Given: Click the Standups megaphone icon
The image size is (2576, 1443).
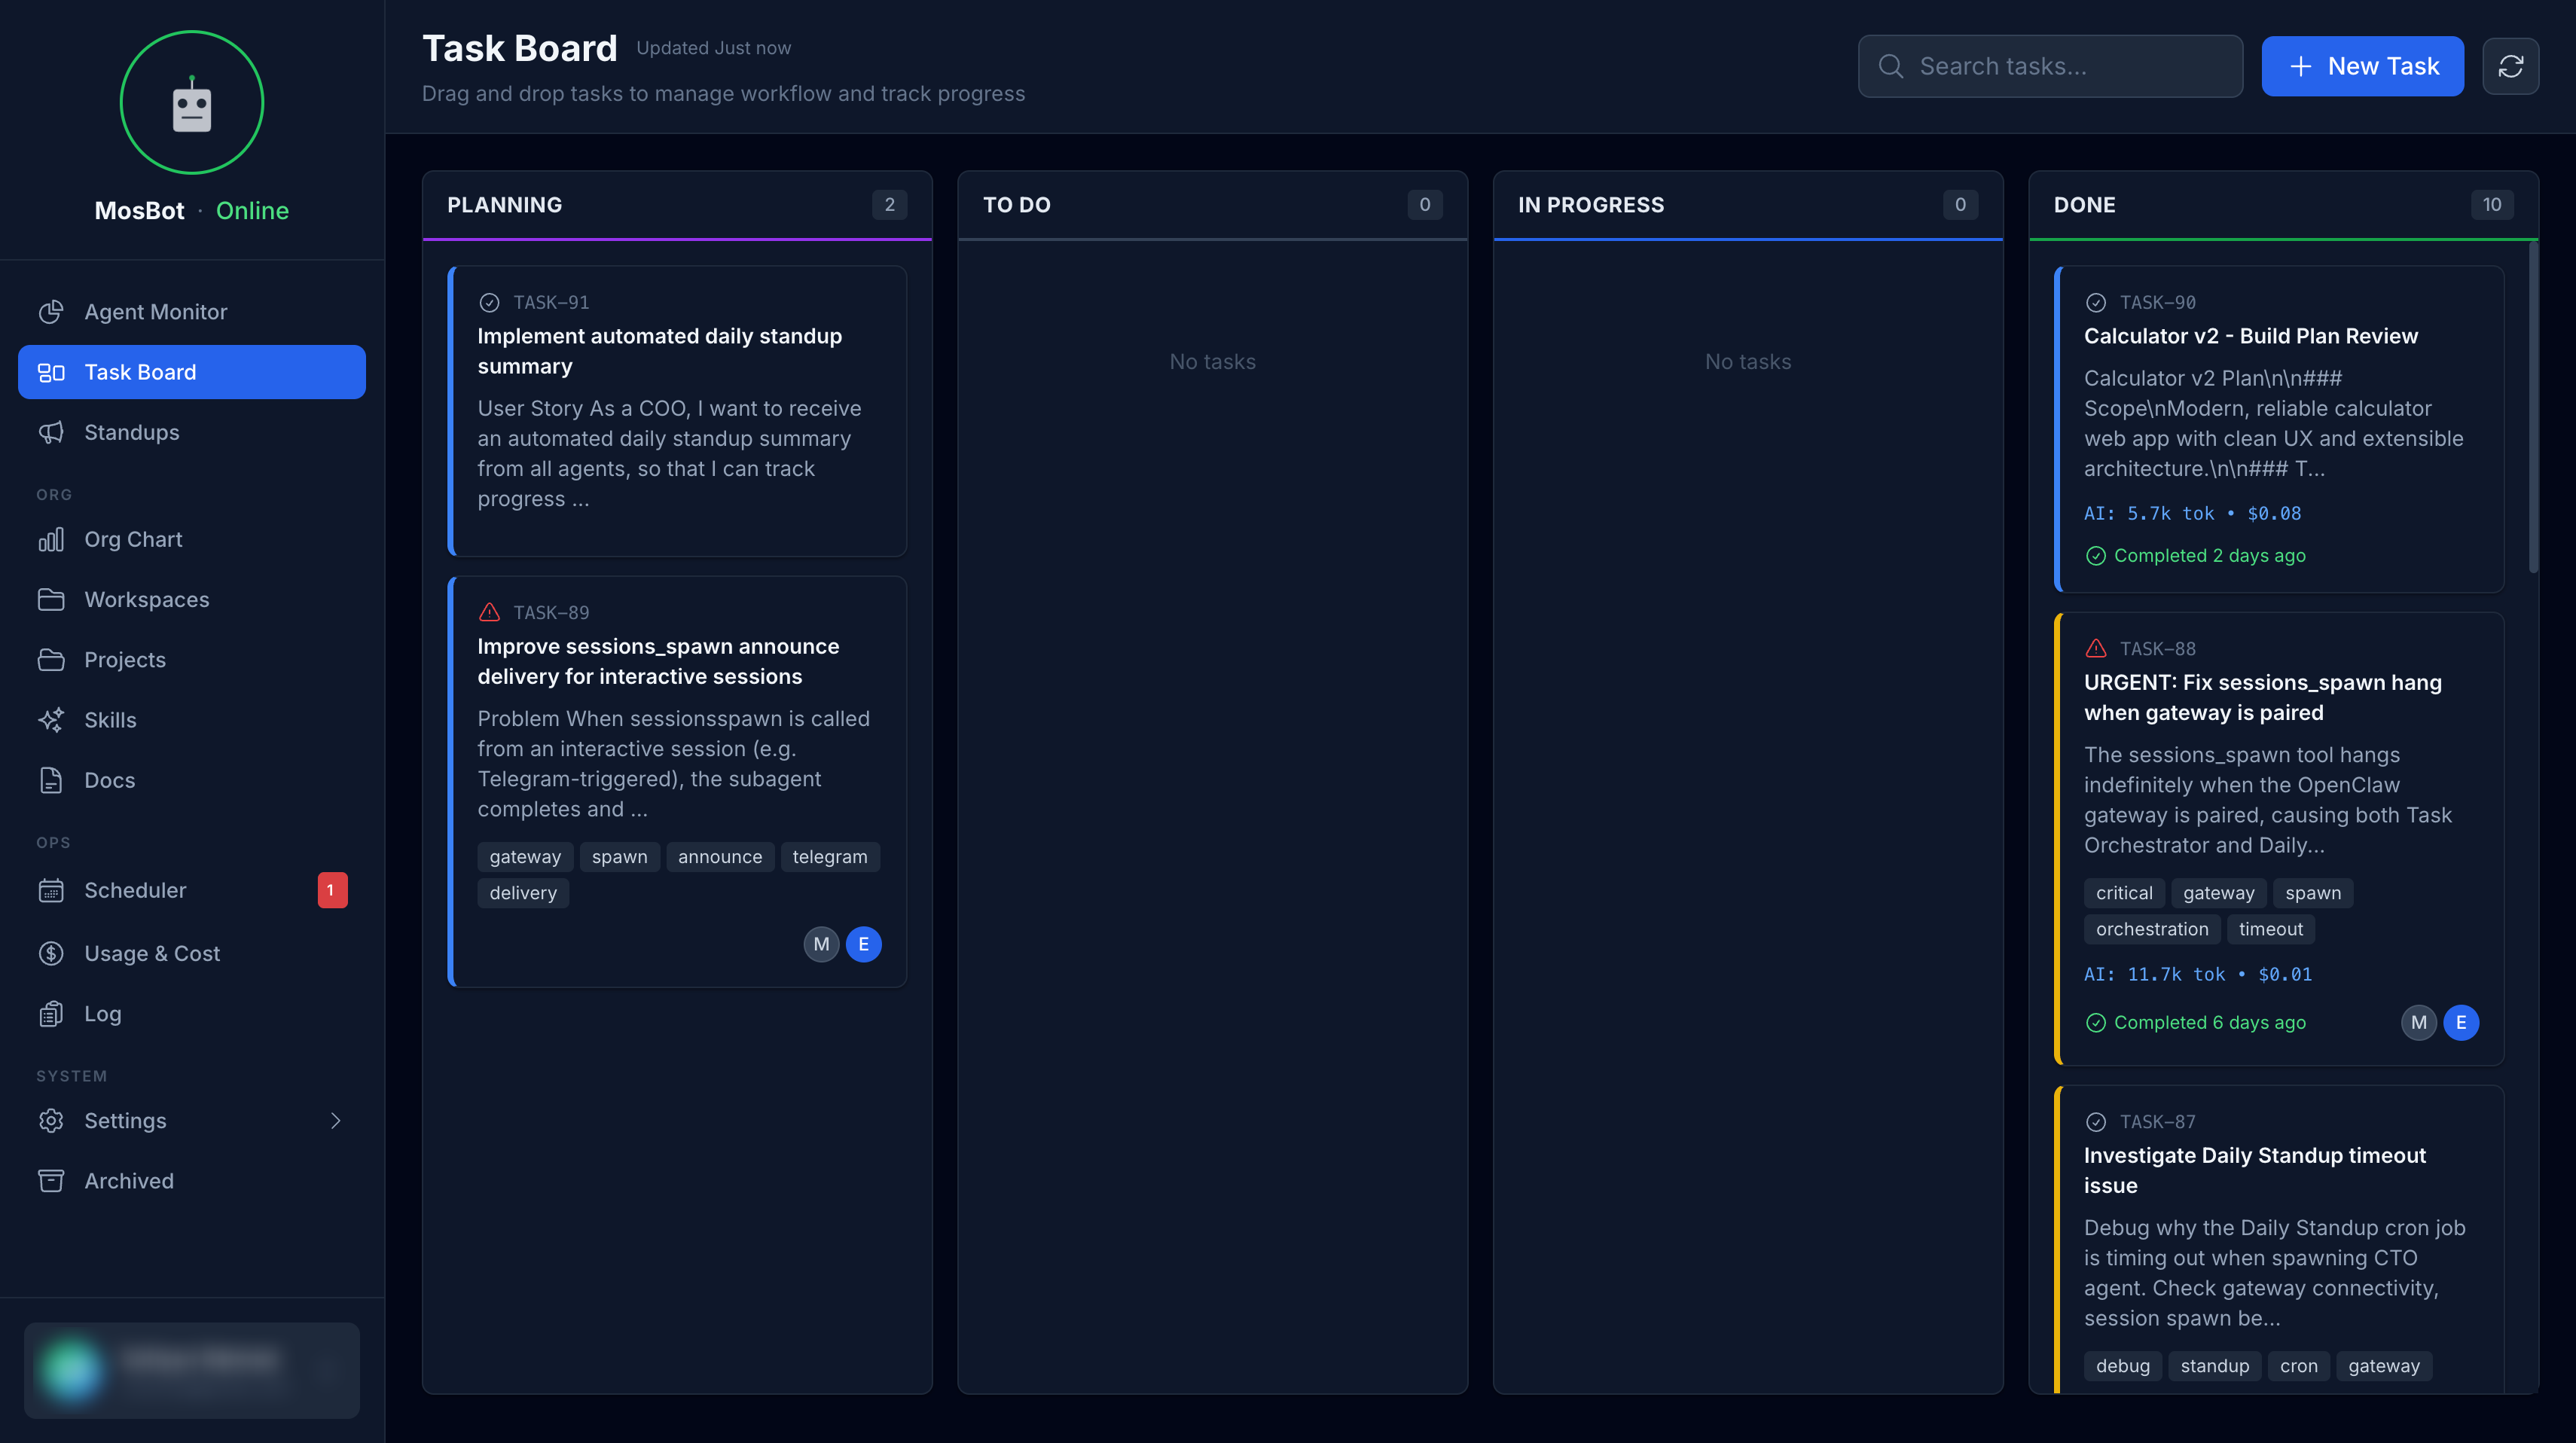Looking at the screenshot, I should pos(51,432).
